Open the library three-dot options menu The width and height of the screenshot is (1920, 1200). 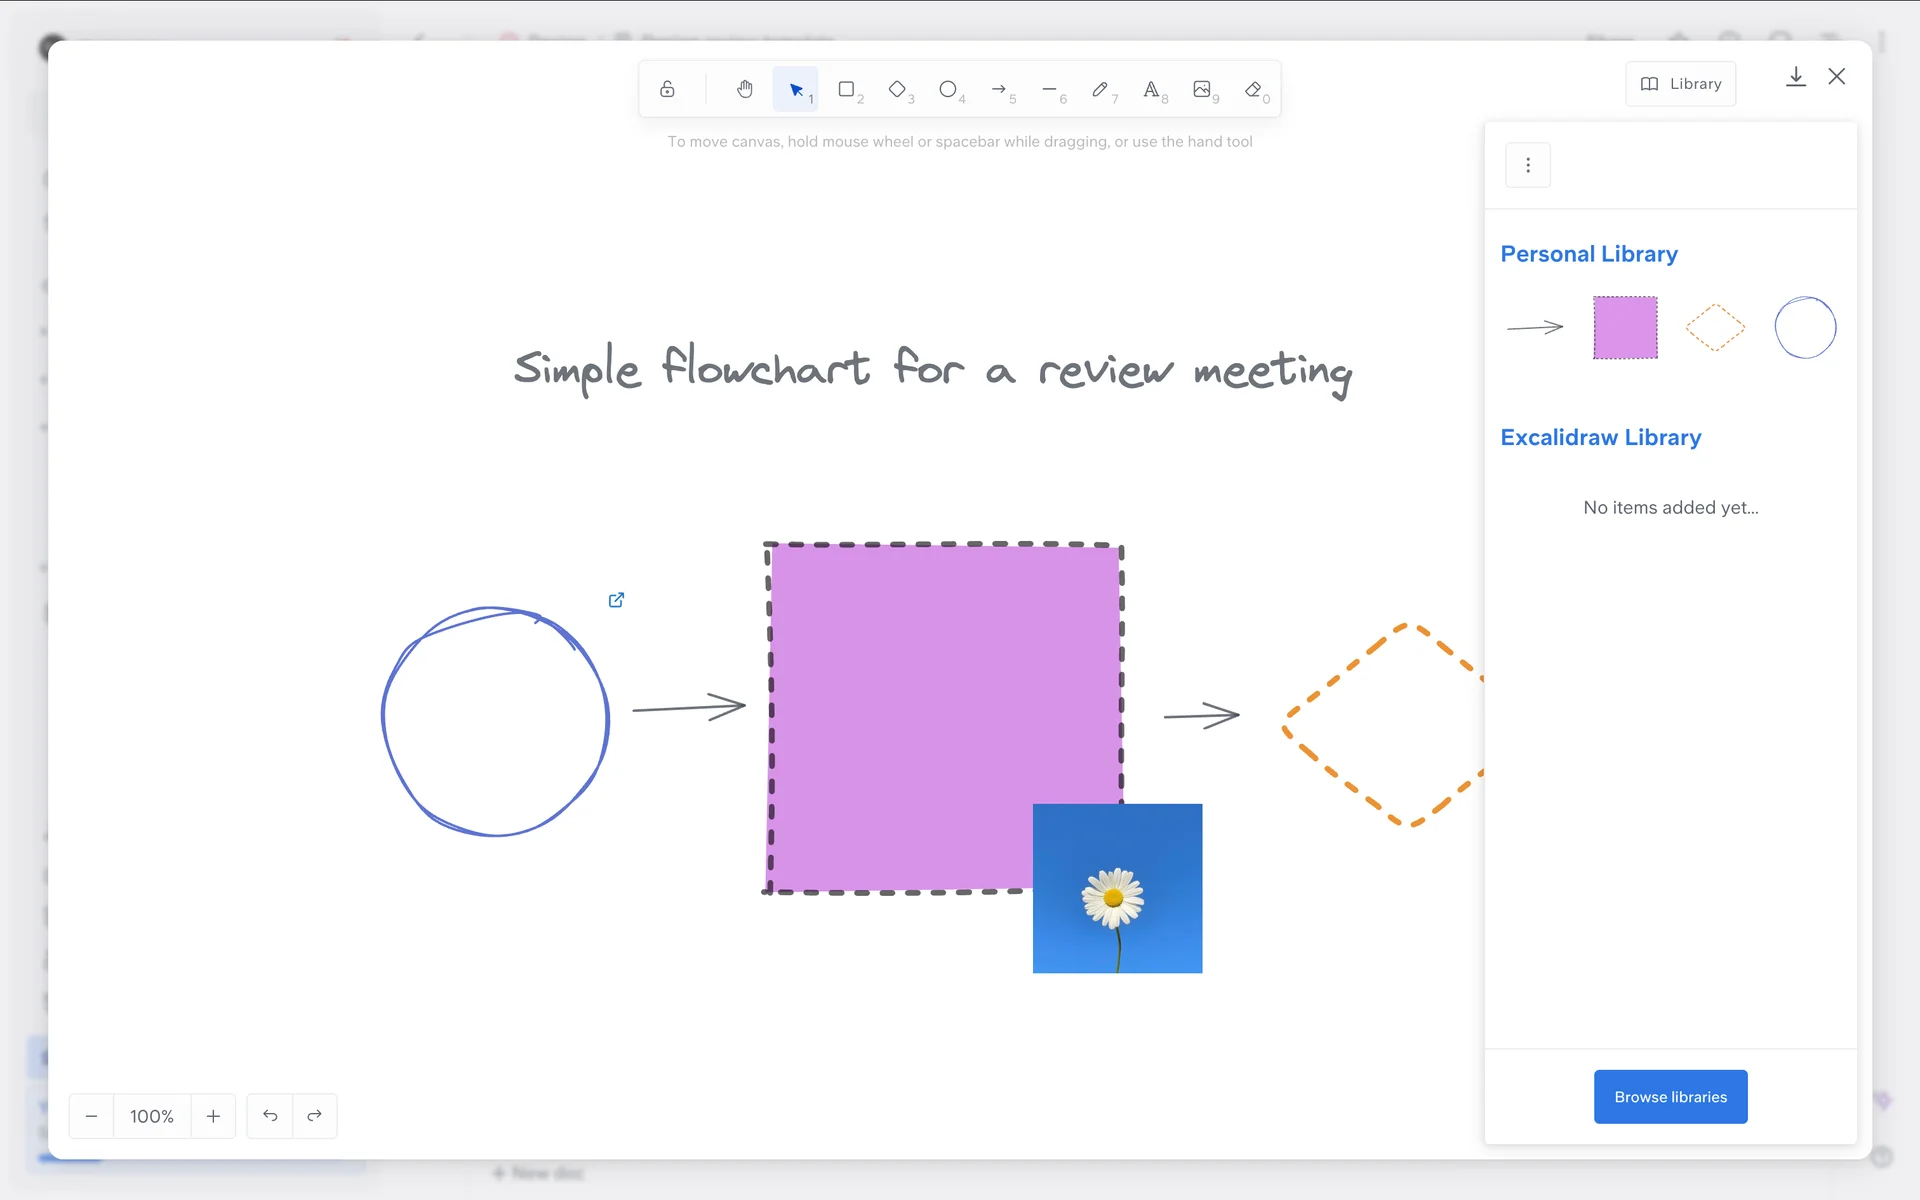1528,165
